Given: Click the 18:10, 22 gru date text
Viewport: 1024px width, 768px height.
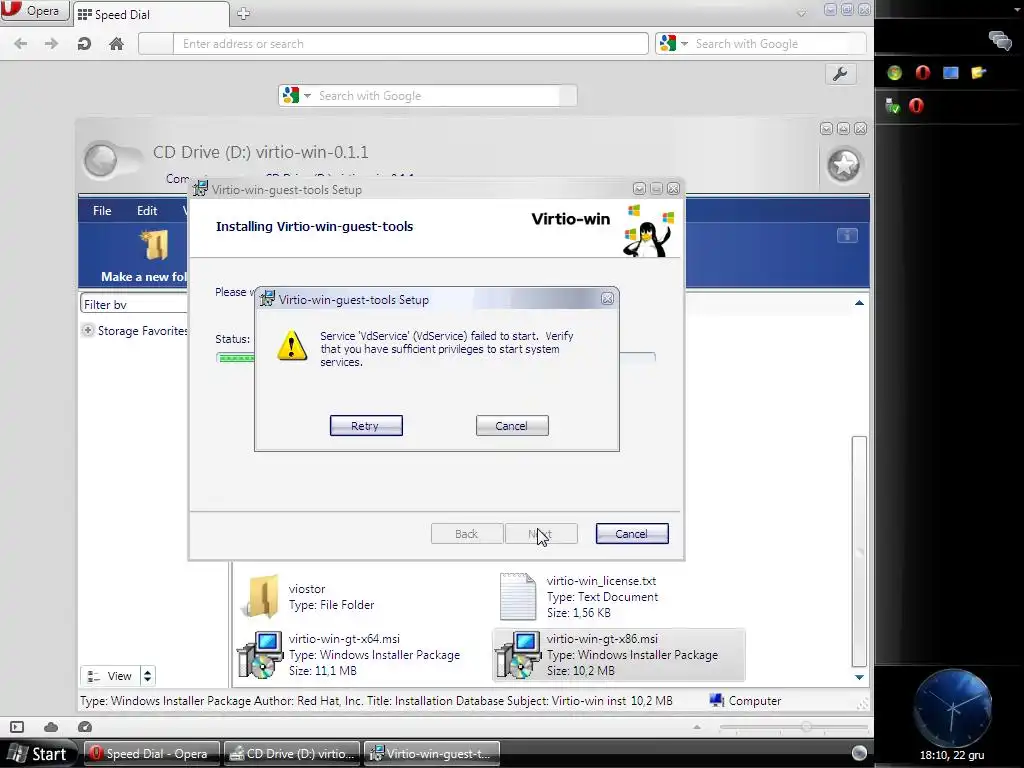Looking at the screenshot, I should (x=952, y=755).
